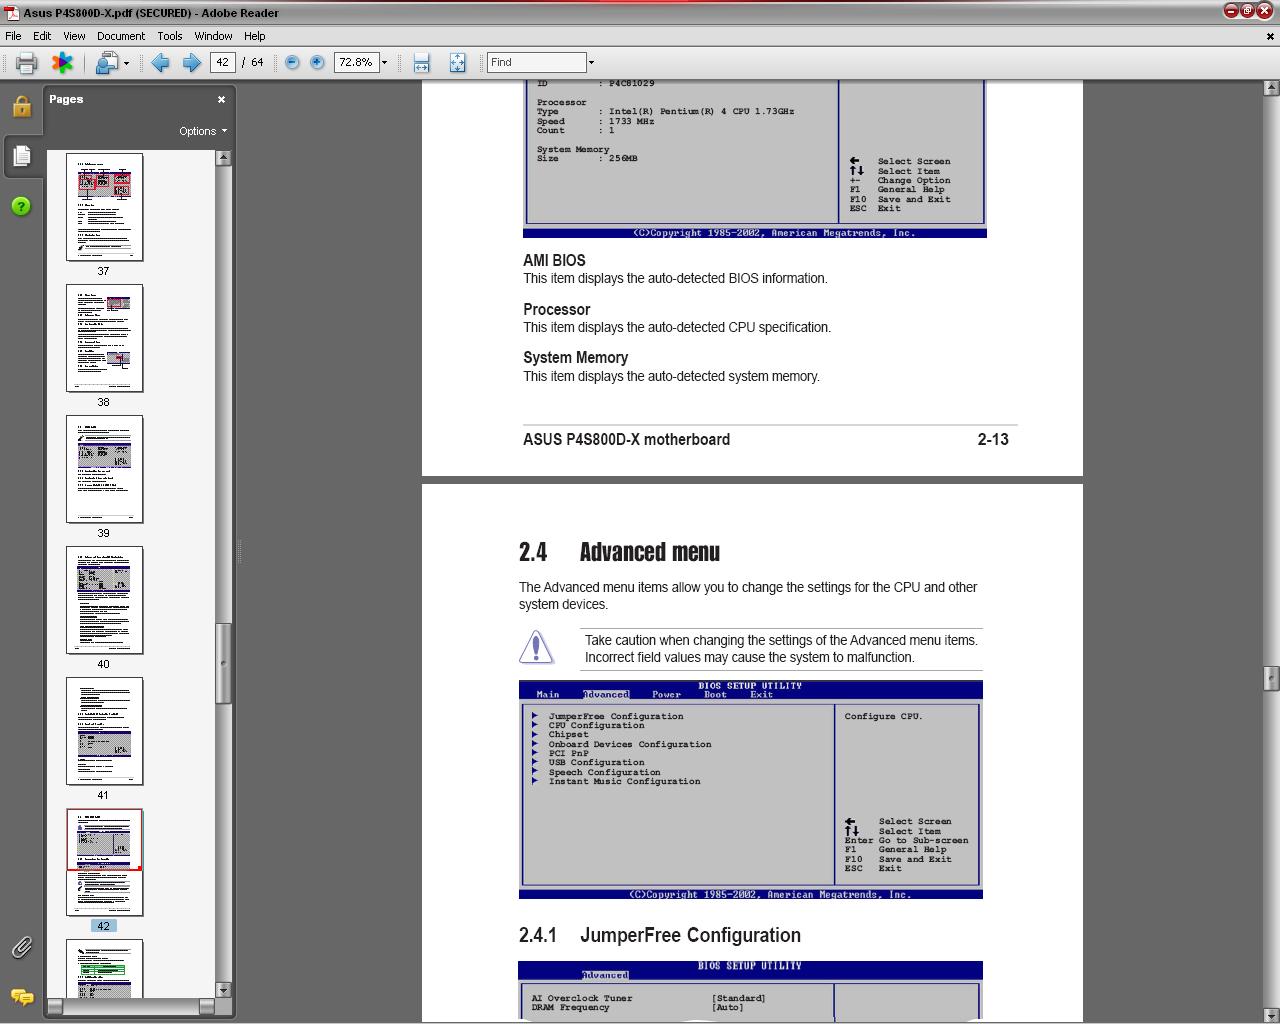The width and height of the screenshot is (1280, 1024).
Task: Click the '2.4 Advanced menu' heading
Action: coord(619,552)
